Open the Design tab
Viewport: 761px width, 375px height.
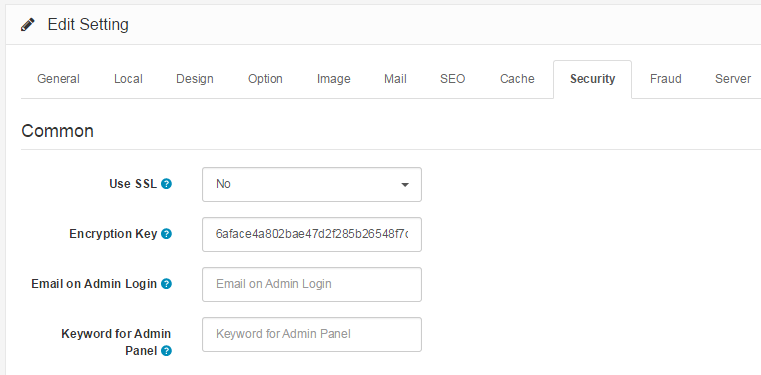click(x=195, y=79)
